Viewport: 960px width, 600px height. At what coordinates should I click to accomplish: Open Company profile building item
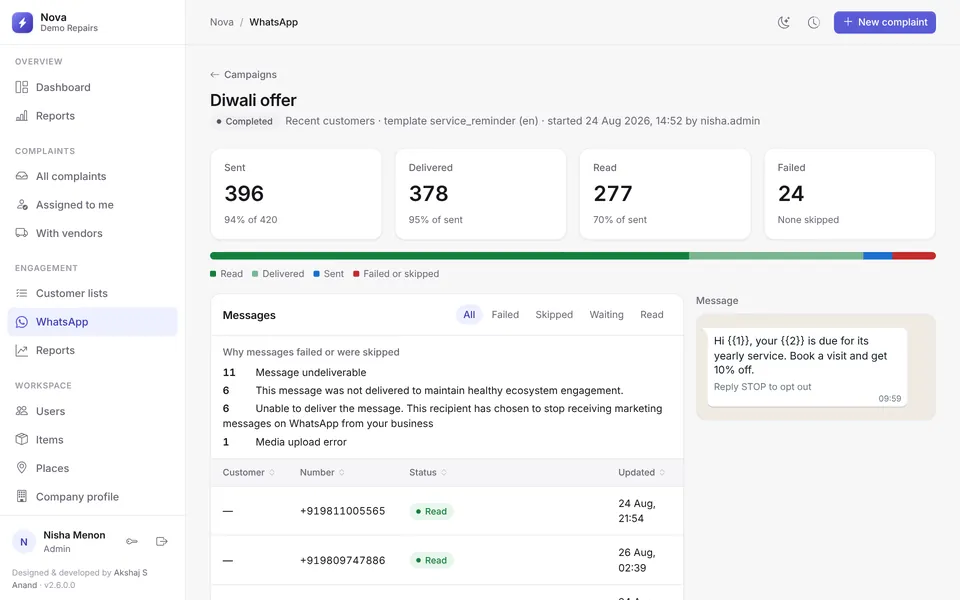pyautogui.click(x=92, y=497)
